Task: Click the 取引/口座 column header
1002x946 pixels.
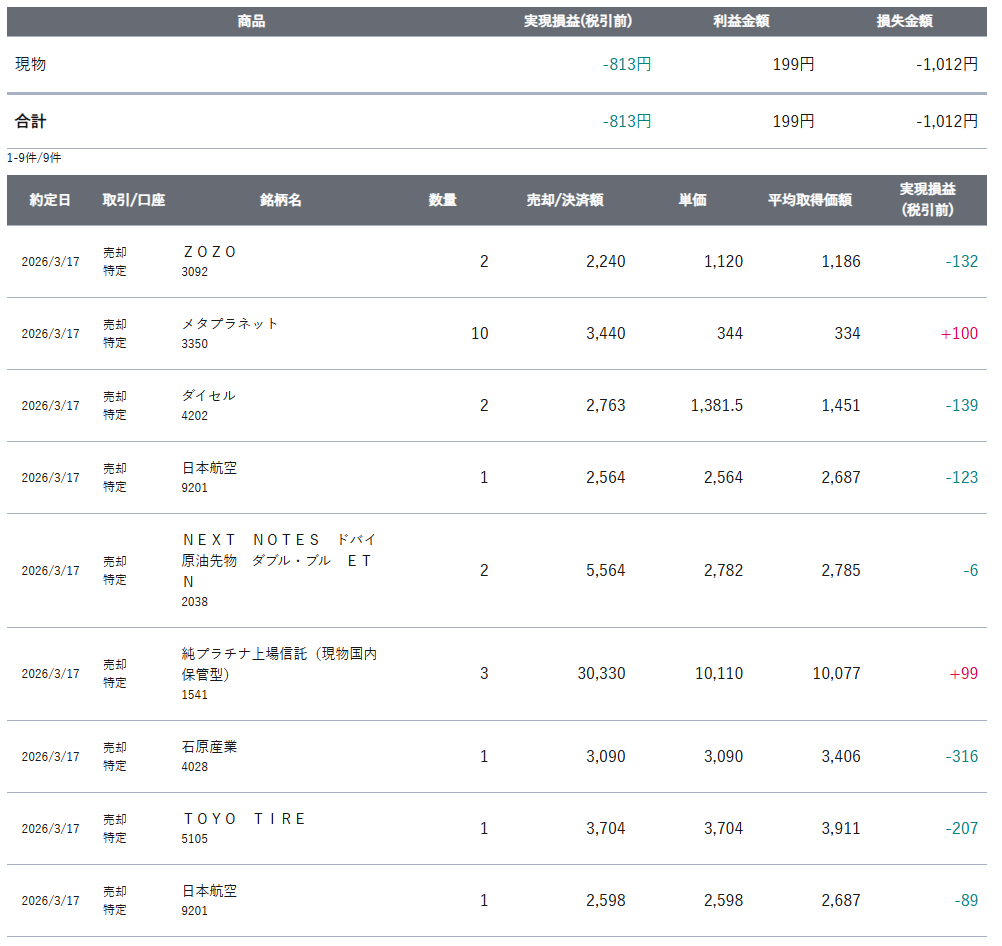Action: click(x=134, y=200)
